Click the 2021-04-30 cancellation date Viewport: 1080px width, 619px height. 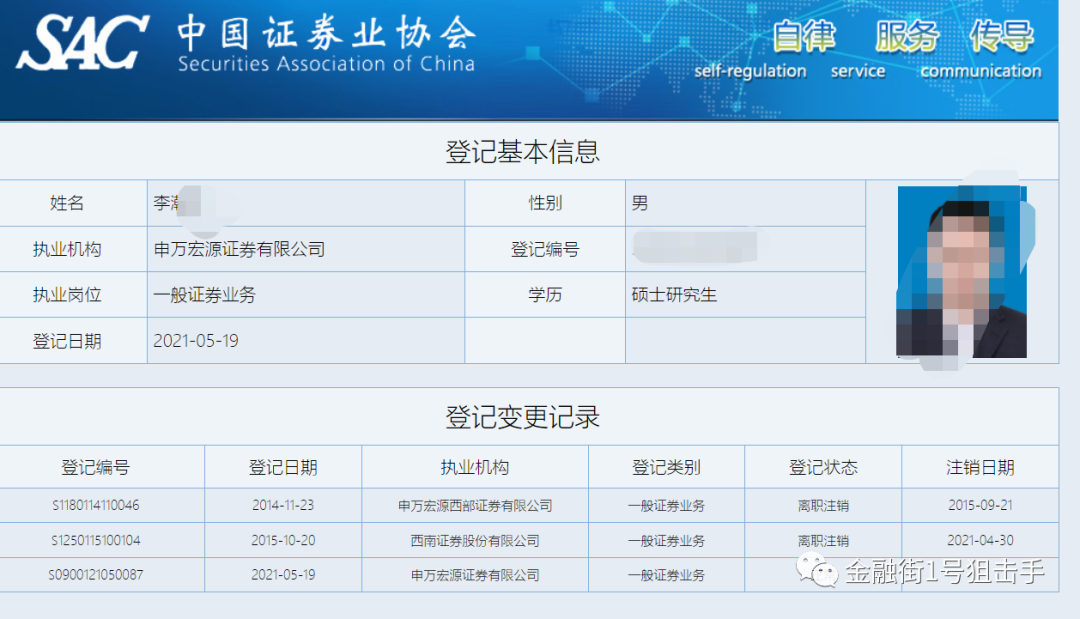point(980,541)
